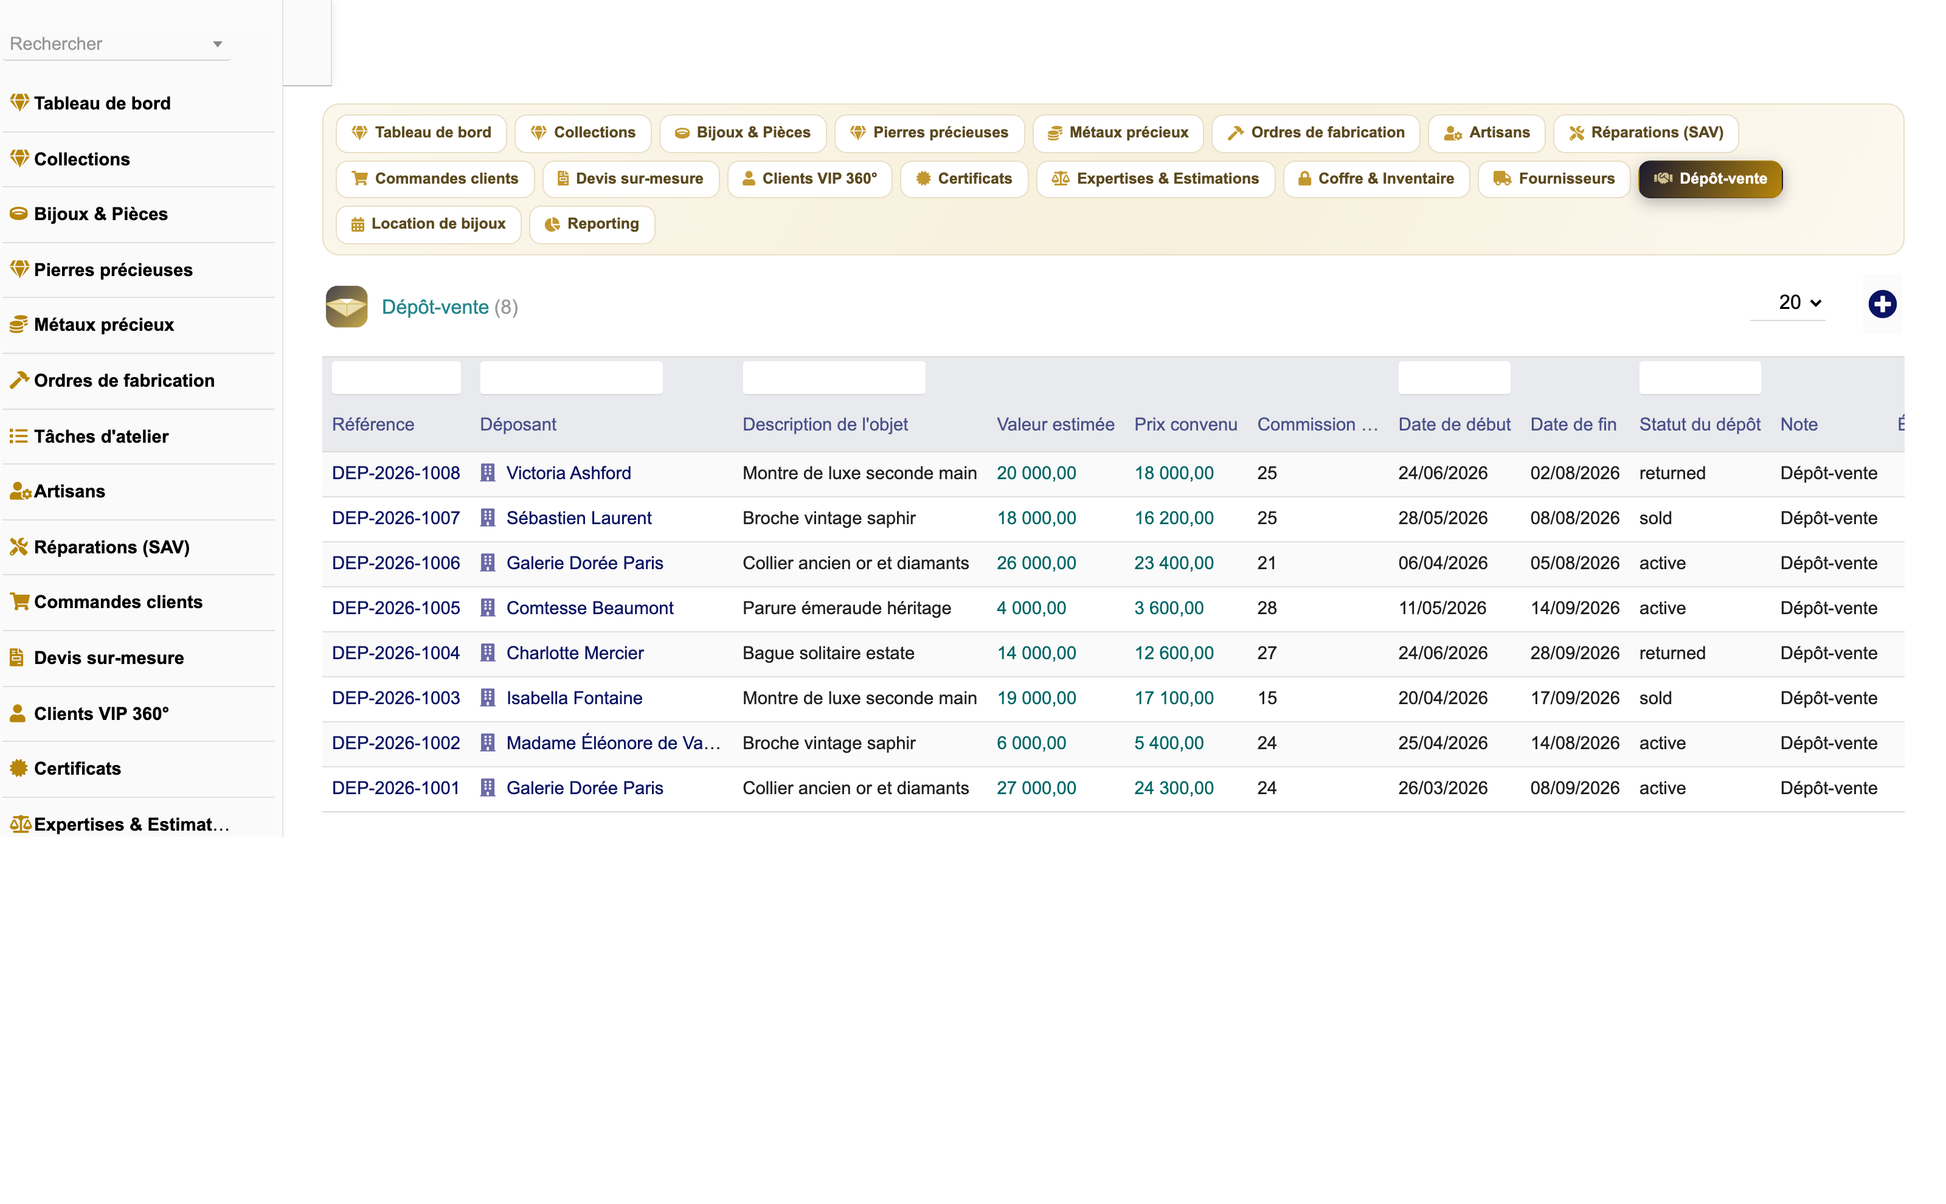This screenshot has width=1946, height=1204.
Task: Click the gem icon next to sidebar Pierres précieuses
Action: tap(19, 269)
